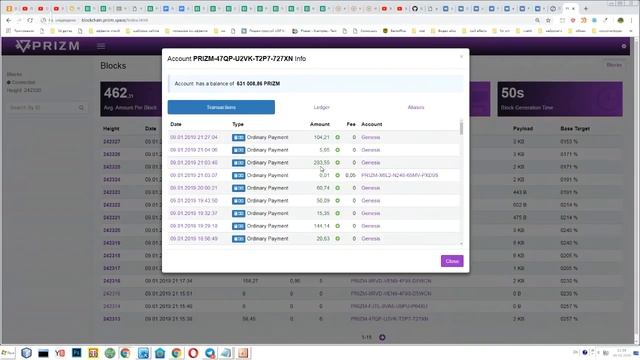640x360 pixels.
Task: Click the payment type icon in the 20:00:21 row
Action: point(238,188)
